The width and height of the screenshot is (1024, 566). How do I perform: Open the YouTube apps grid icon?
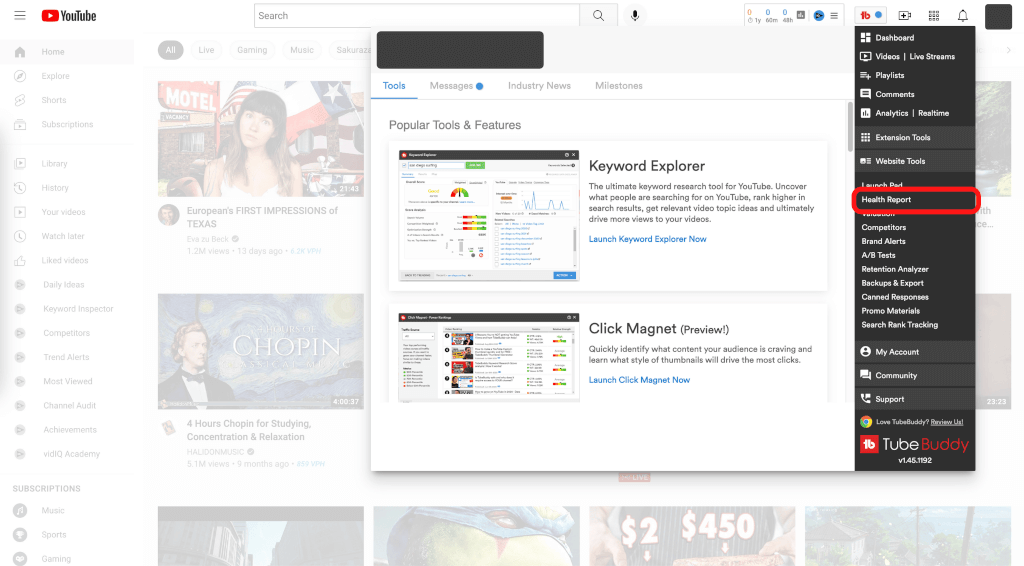[934, 16]
